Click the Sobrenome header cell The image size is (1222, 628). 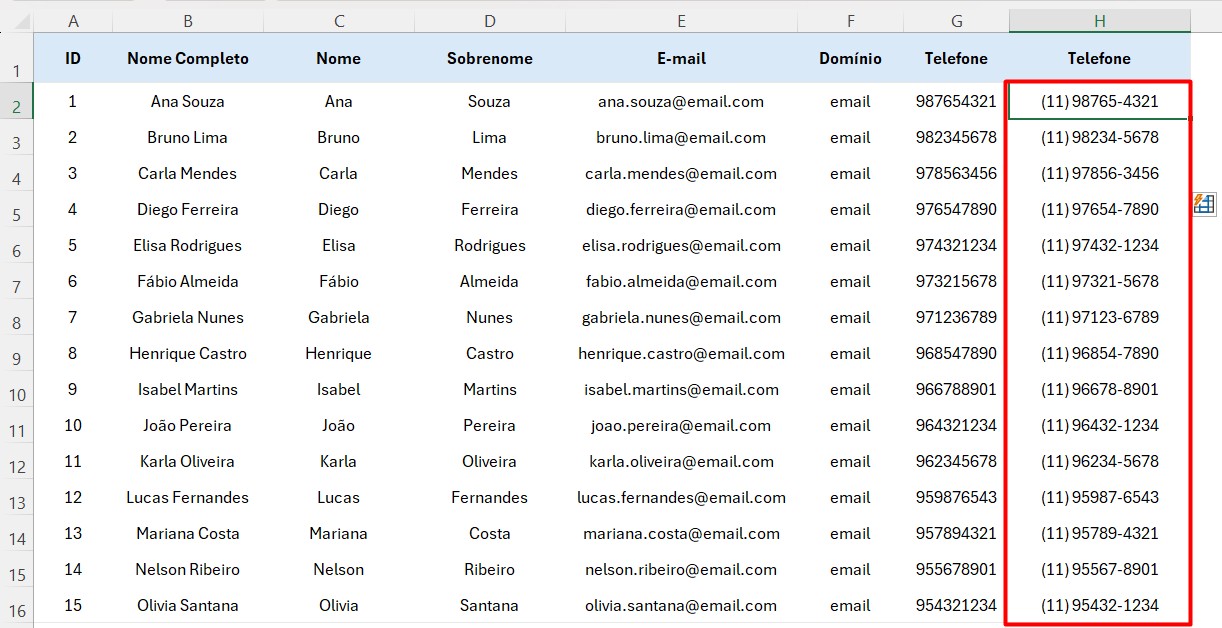pos(489,58)
